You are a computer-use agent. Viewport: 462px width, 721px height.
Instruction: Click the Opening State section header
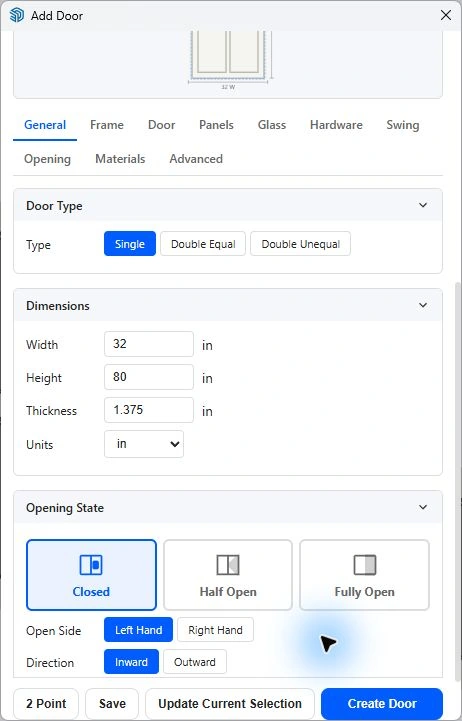pos(228,508)
